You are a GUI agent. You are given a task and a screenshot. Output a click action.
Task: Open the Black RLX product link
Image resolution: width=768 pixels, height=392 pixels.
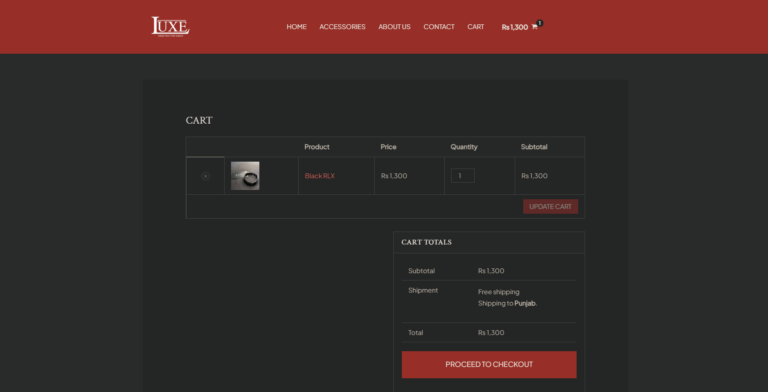pyautogui.click(x=319, y=176)
